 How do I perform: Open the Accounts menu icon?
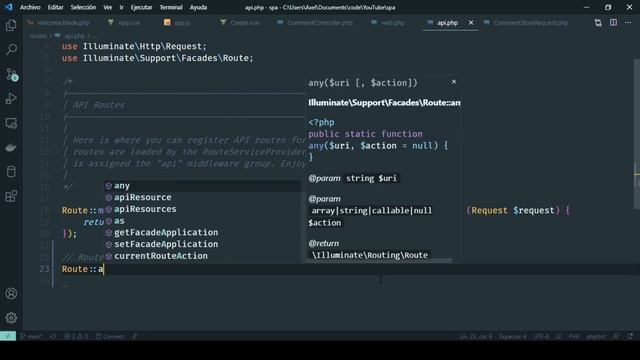(x=11, y=293)
